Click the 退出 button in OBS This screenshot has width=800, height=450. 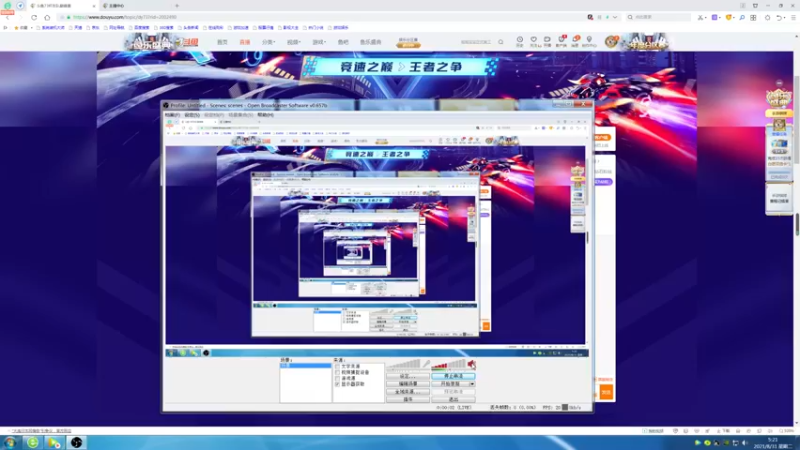pos(454,399)
